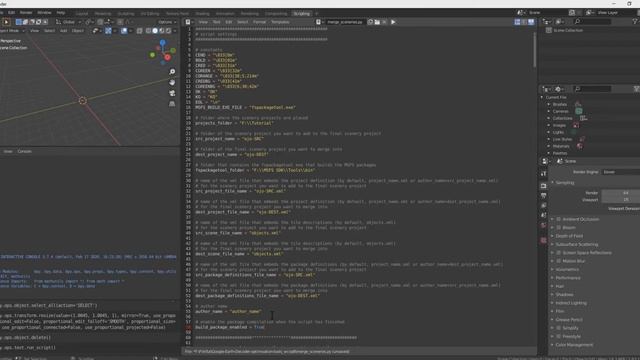Toggle word wrap in text editor
This screenshot has width=640, height=360.
524,22
